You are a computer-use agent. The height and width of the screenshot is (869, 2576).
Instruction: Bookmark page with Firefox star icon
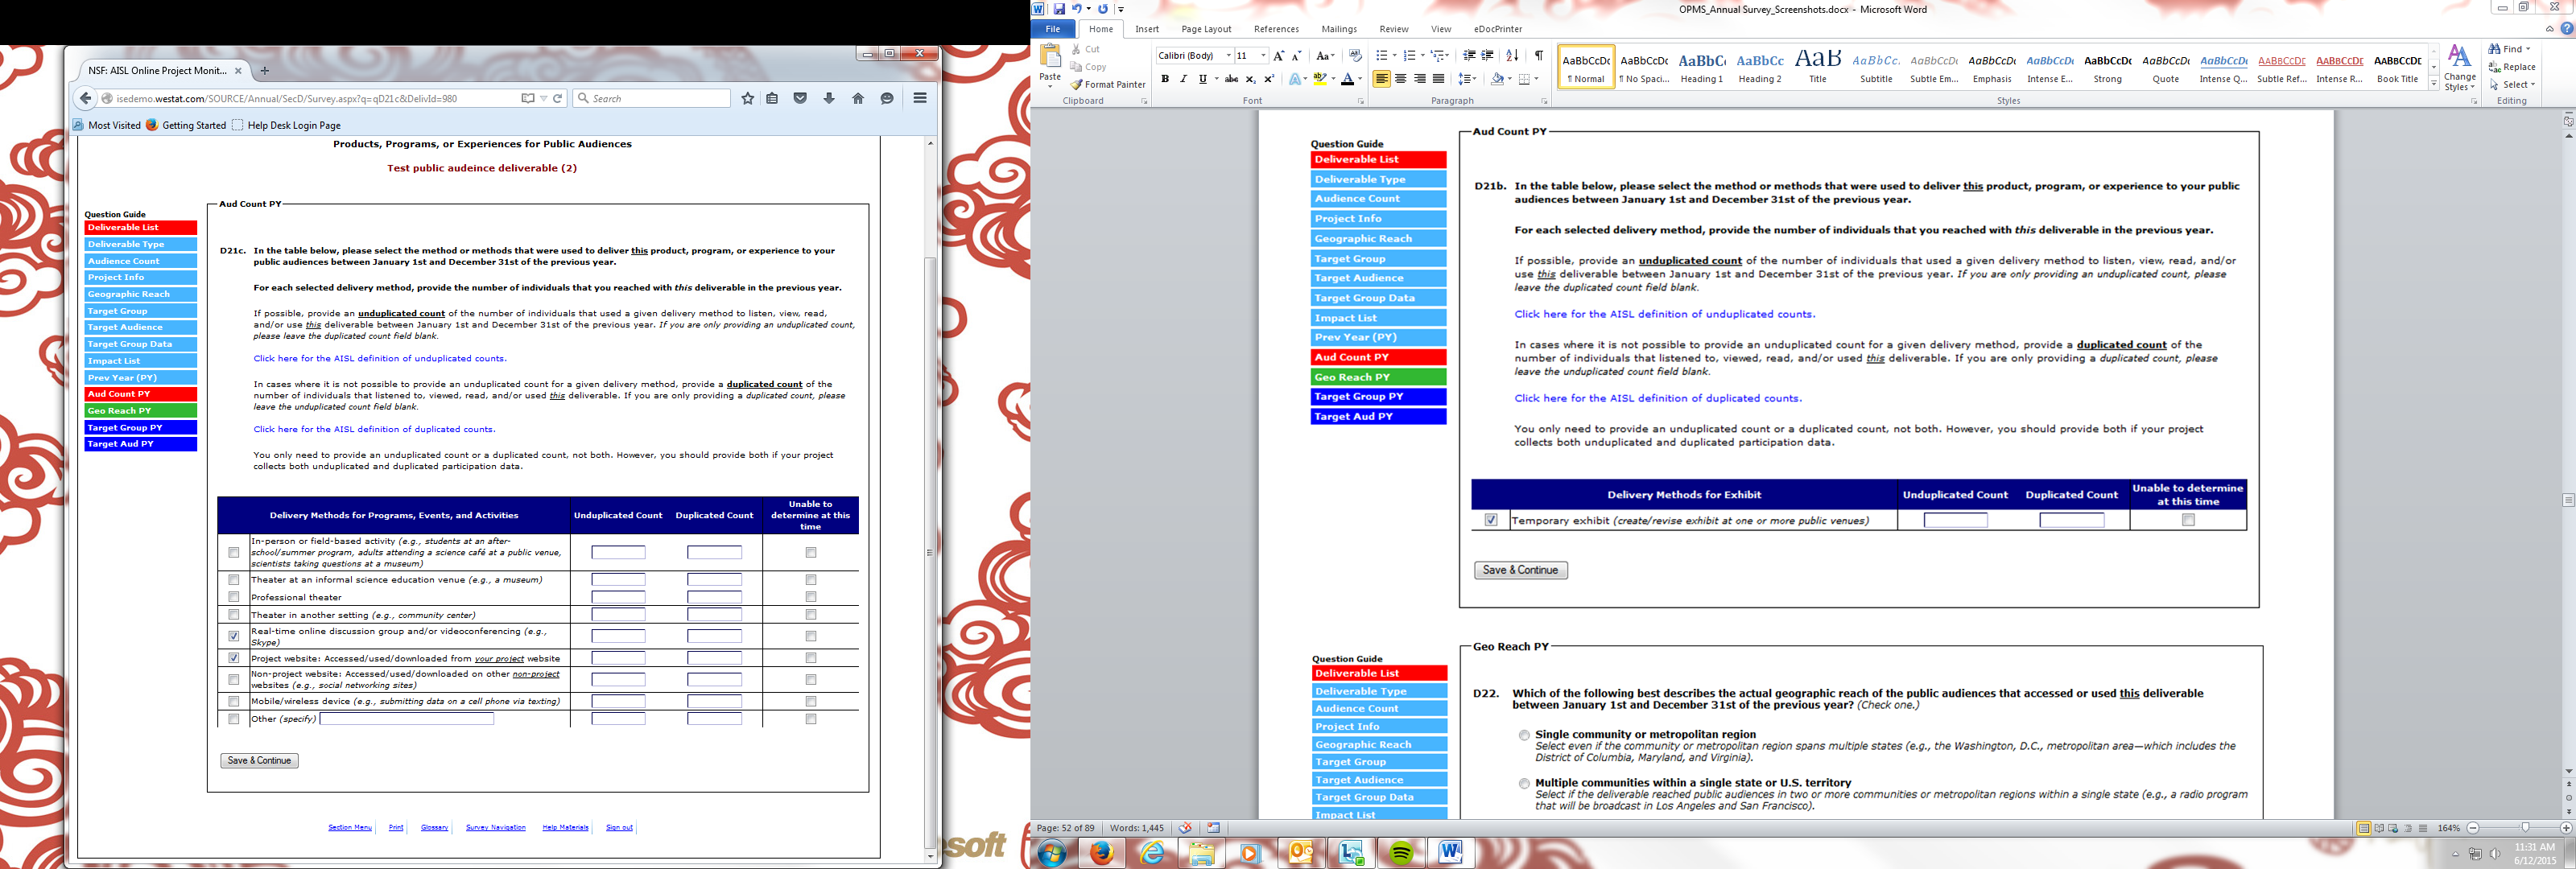click(747, 99)
